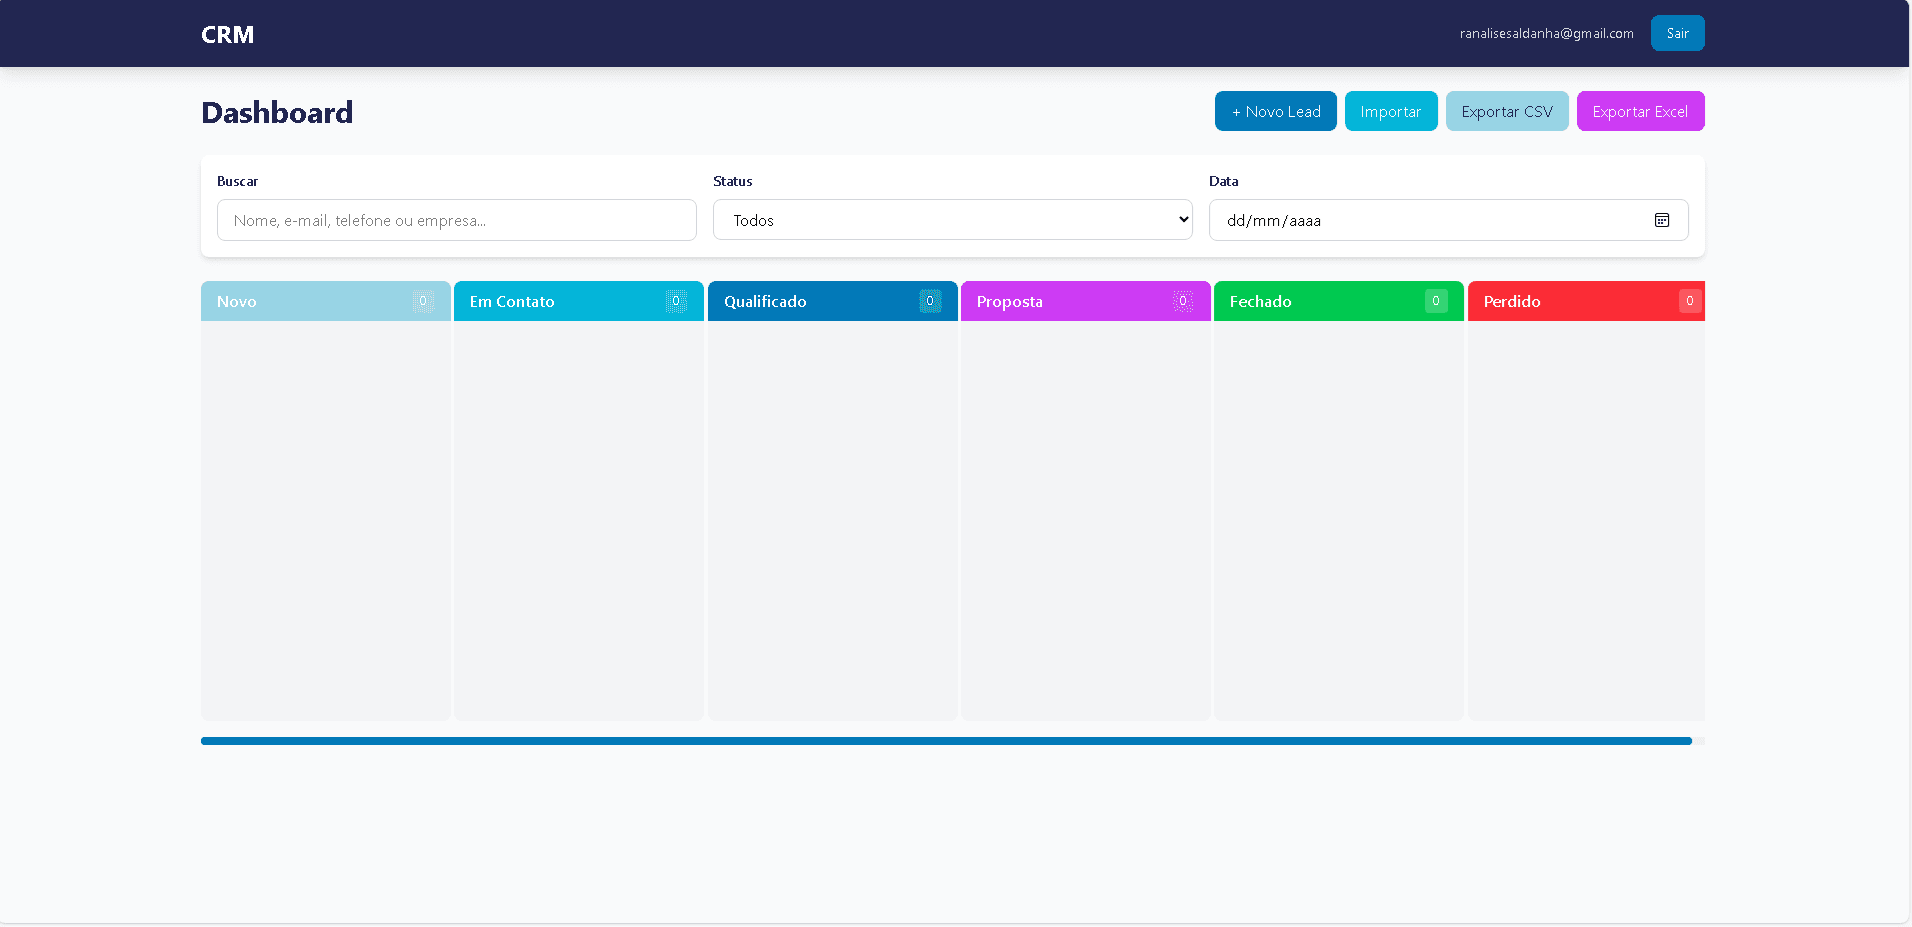Click inside the Buscar search field
The image size is (1912, 927).
(456, 220)
